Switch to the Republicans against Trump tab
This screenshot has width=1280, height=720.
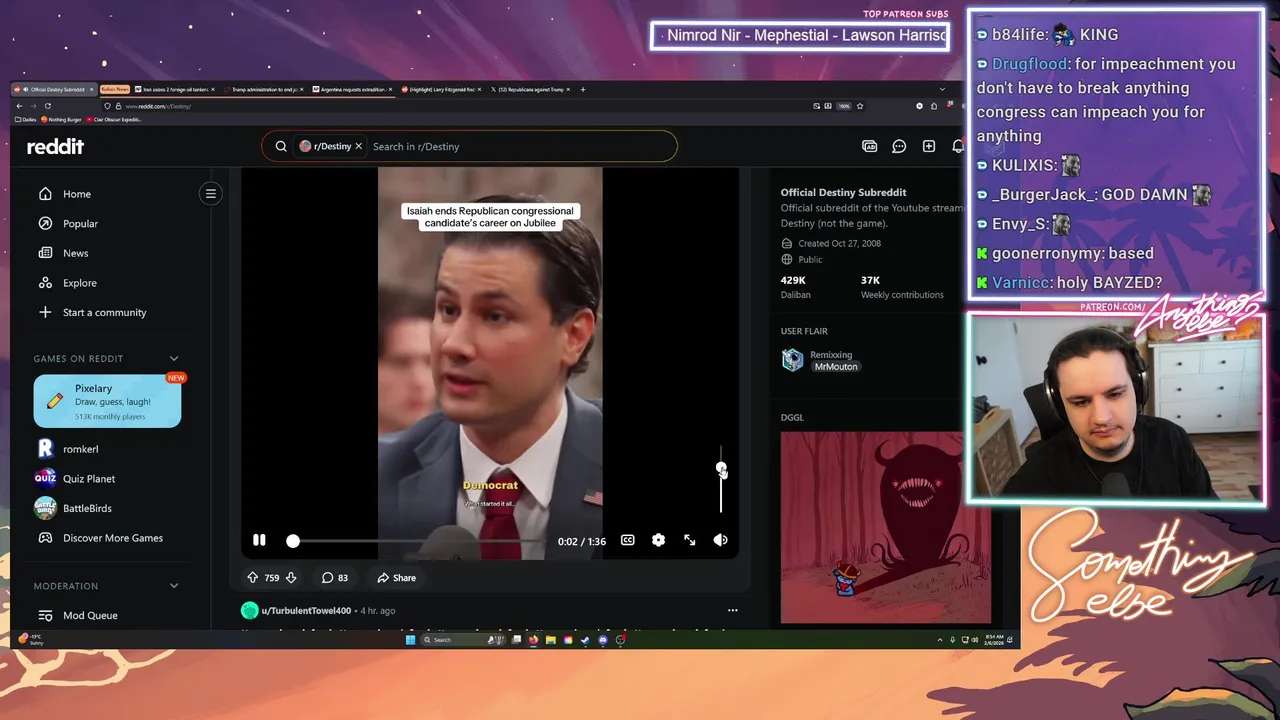point(530,89)
